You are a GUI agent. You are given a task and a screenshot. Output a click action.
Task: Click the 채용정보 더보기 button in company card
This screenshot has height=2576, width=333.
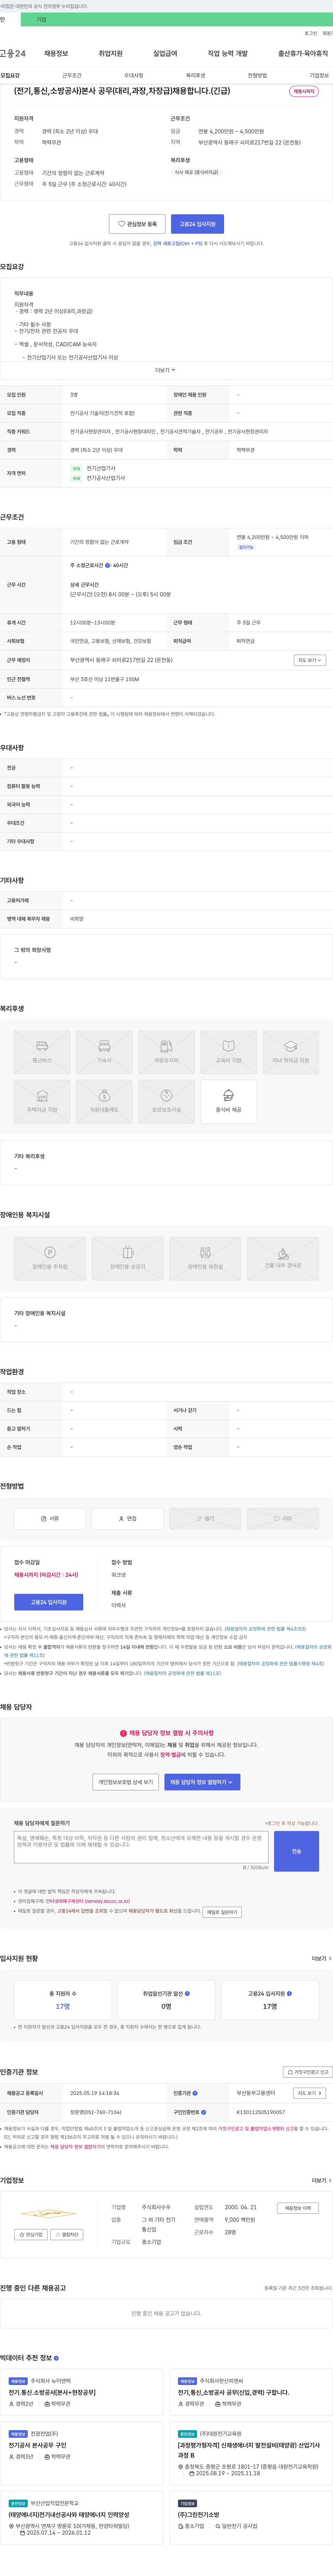(x=298, y=2208)
